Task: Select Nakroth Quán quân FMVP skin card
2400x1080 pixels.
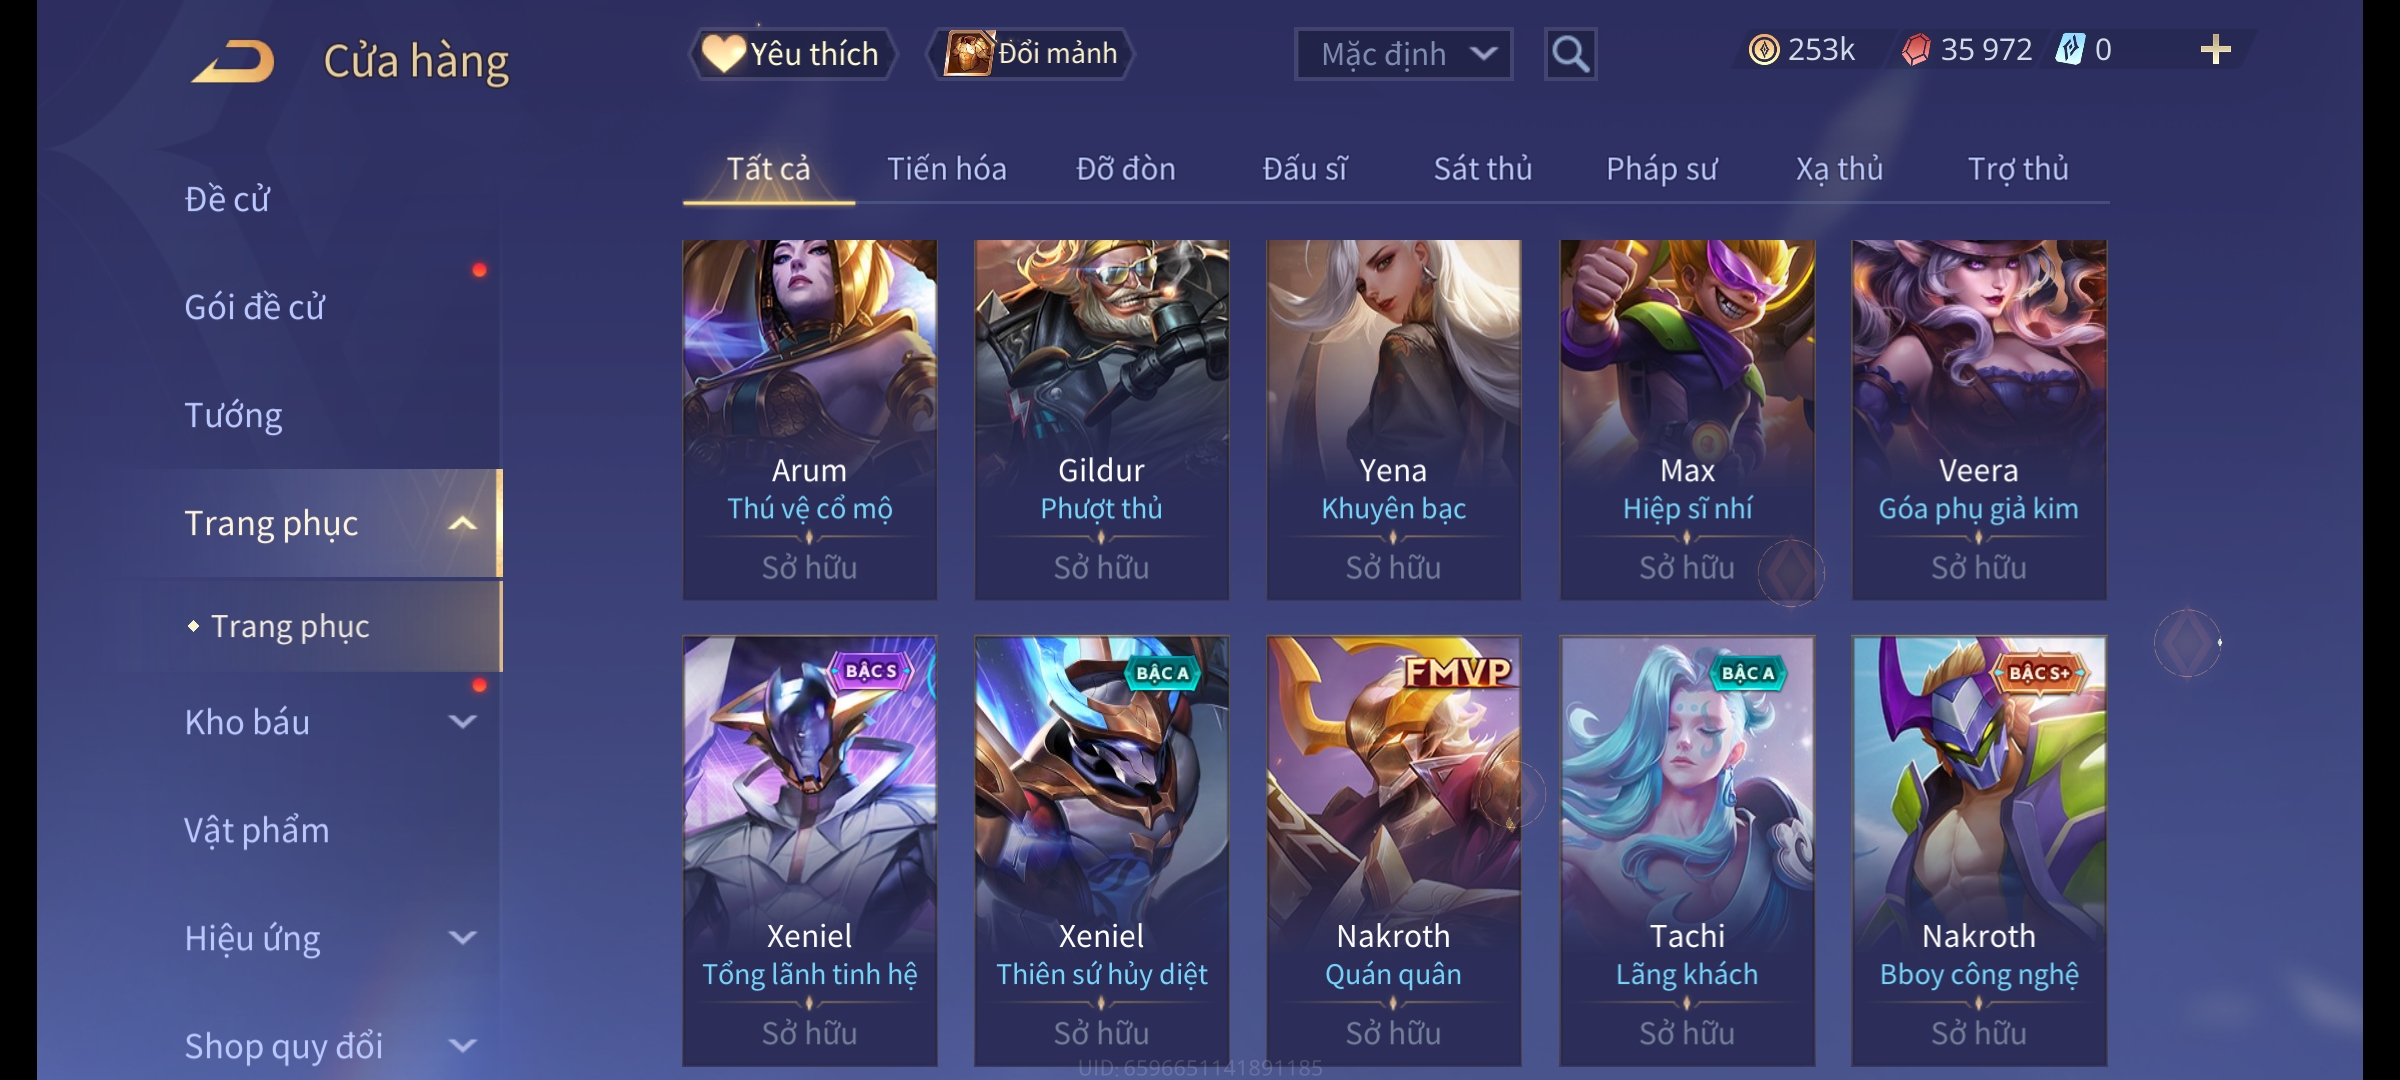Action: (1394, 851)
